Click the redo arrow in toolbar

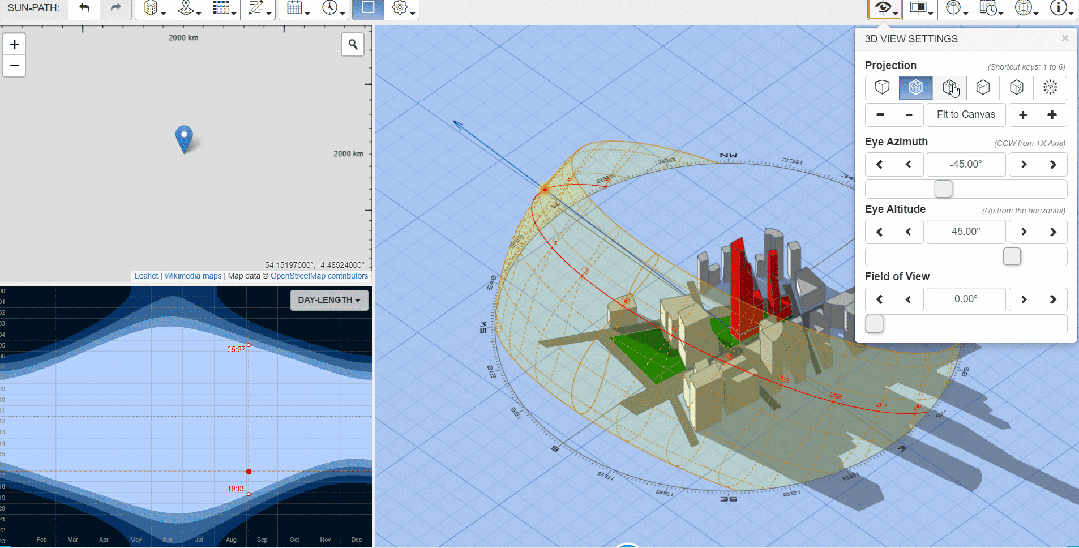click(x=115, y=8)
